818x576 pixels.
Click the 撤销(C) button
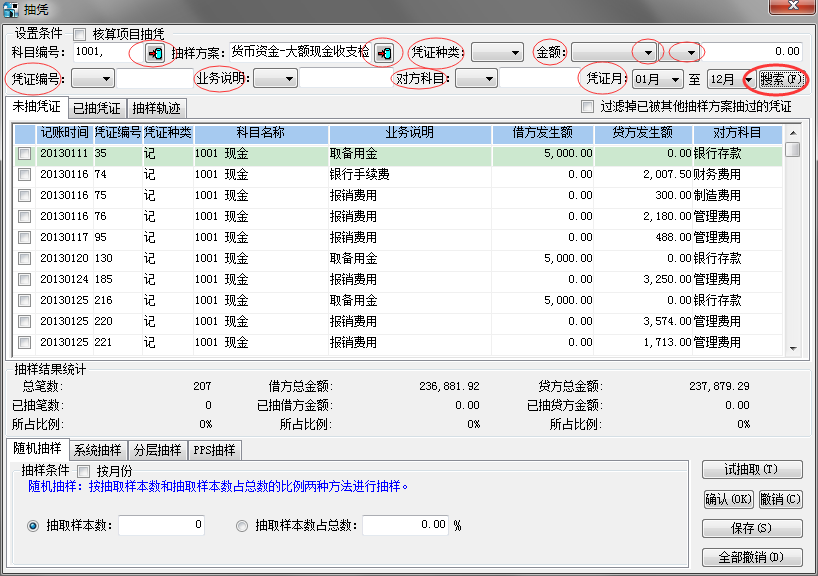780,499
